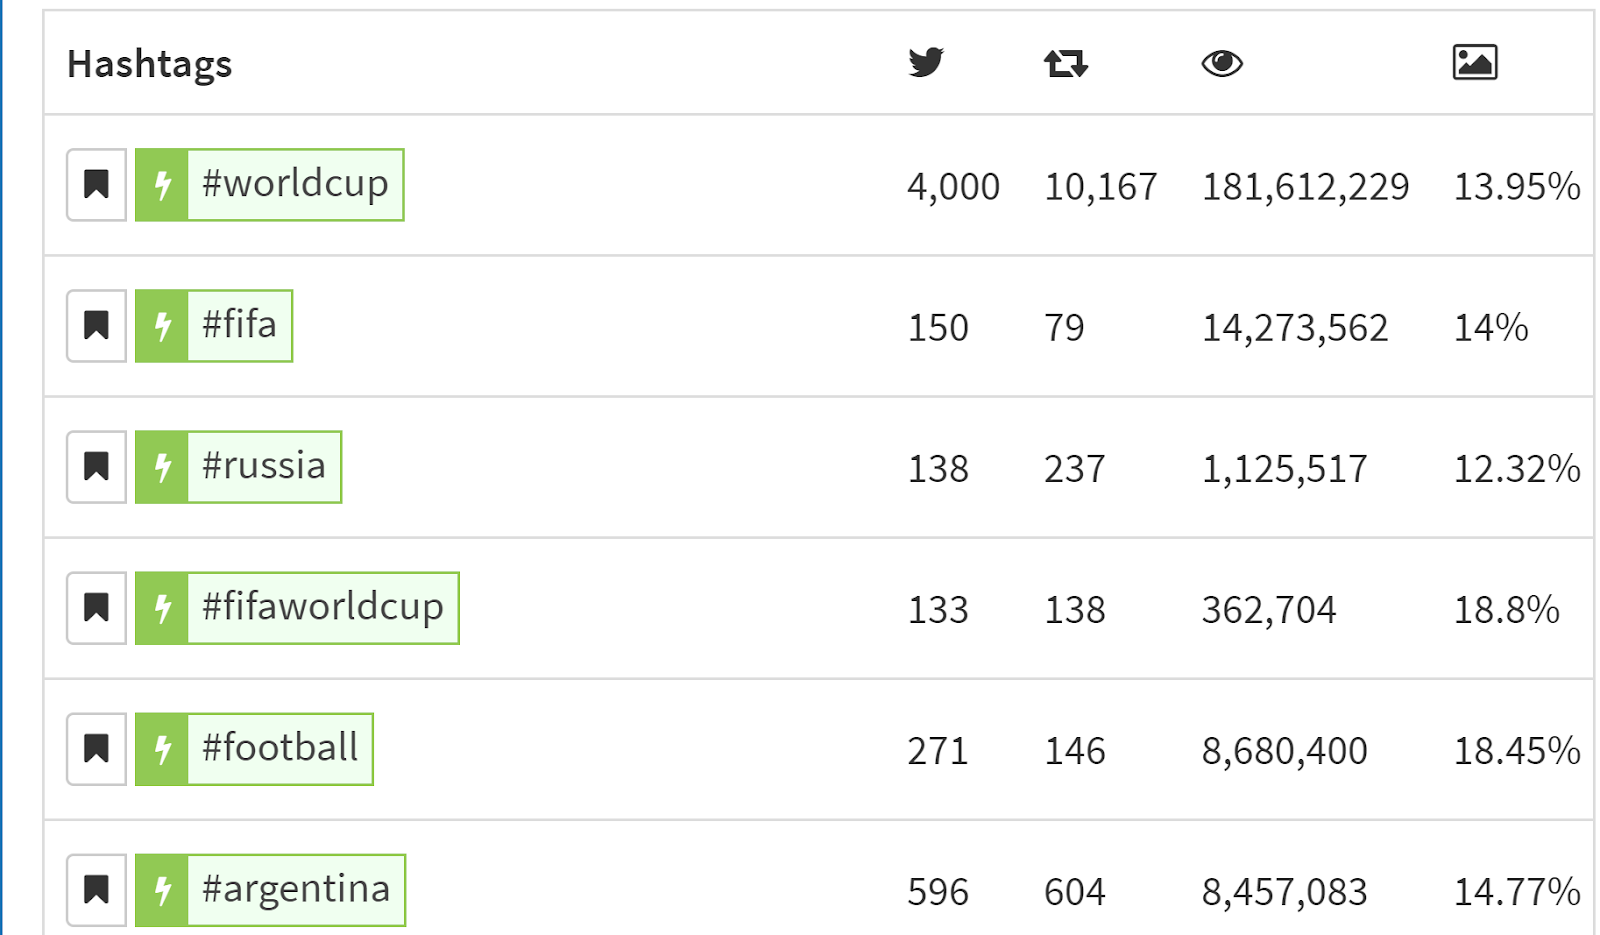This screenshot has width=1600, height=935.
Task: Click lightning bolt icon beside #russia
Action: pos(162,467)
